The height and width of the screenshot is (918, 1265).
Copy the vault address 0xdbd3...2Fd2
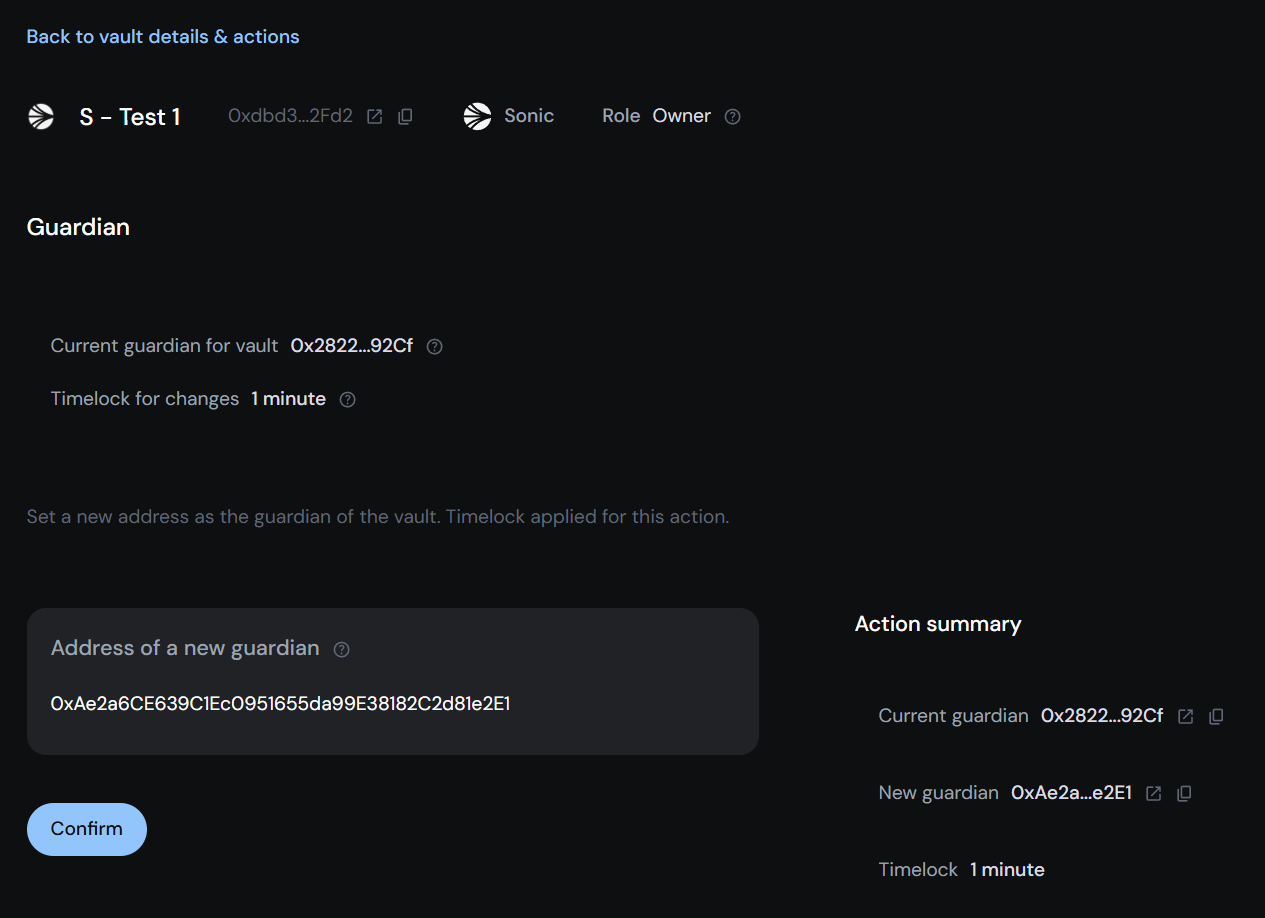pyautogui.click(x=405, y=117)
